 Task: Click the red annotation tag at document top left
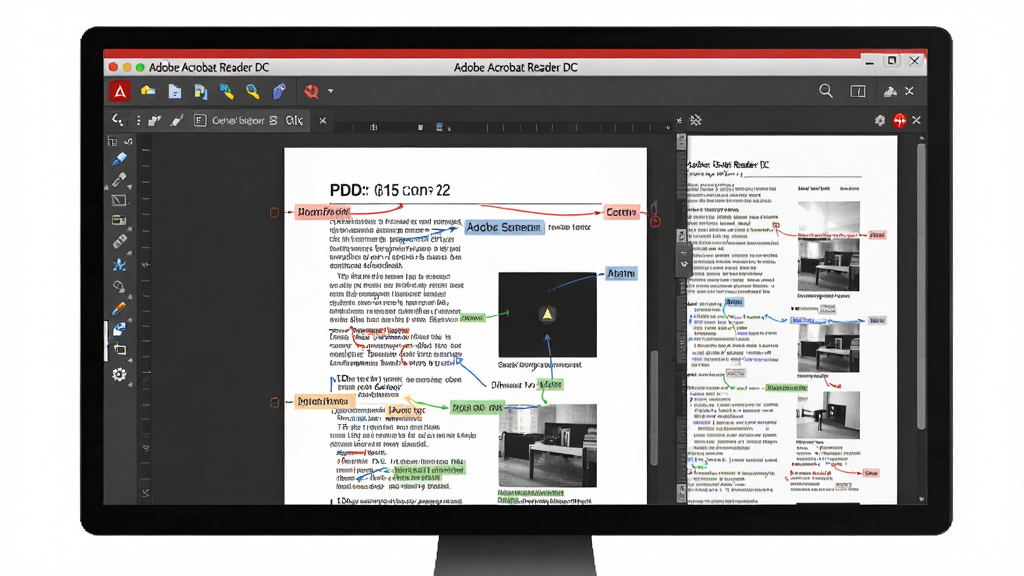coord(323,212)
